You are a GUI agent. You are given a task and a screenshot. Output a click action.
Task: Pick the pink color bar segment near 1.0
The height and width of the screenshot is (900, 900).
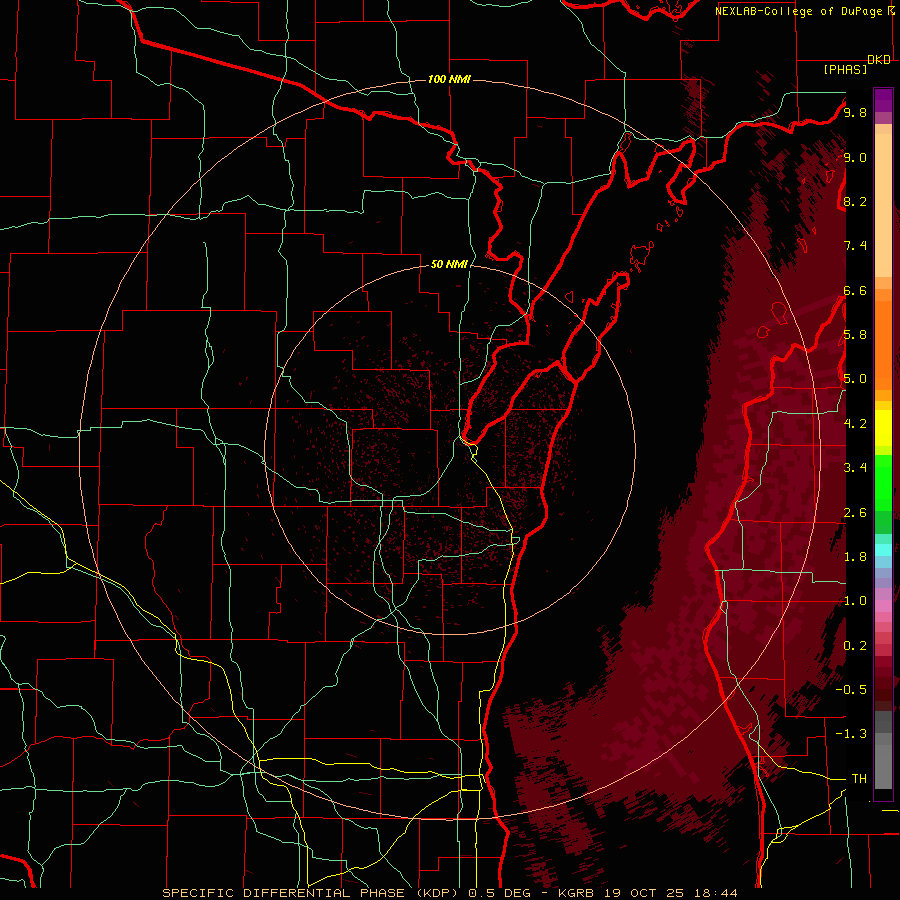tap(883, 605)
